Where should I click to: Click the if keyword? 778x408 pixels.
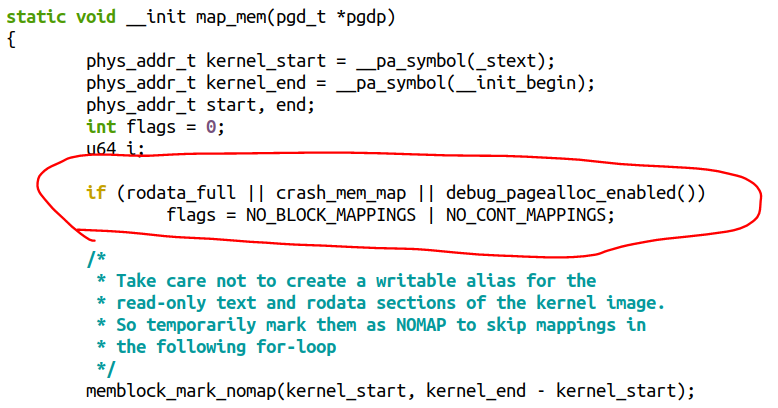pos(96,193)
